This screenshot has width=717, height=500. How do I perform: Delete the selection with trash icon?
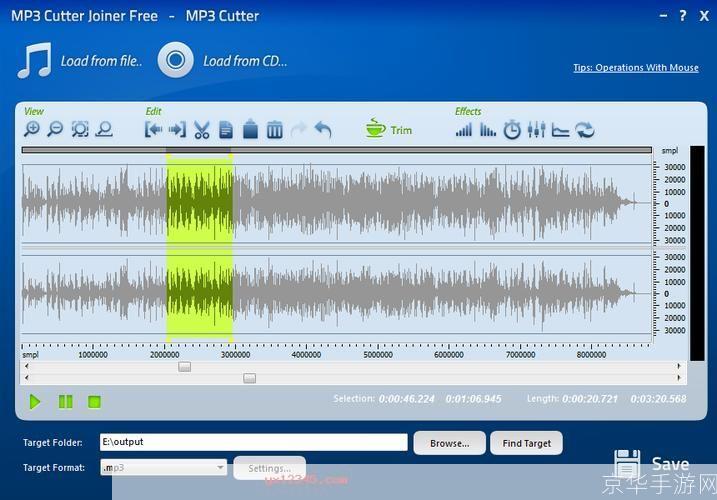pyautogui.click(x=274, y=130)
